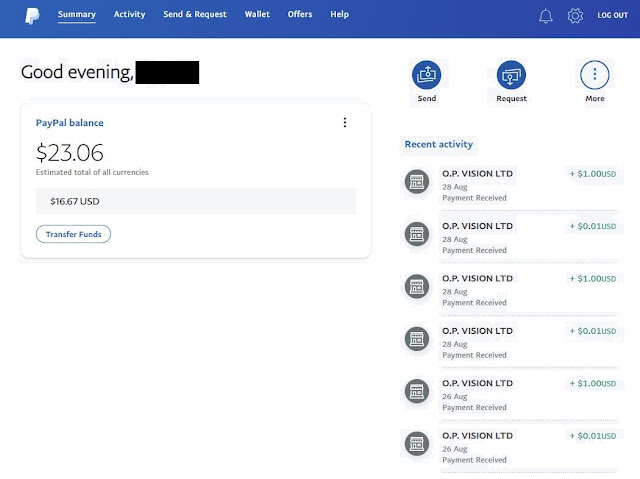Click merchant icon of second 28 Aug +$1.00 payment

pos(417,286)
